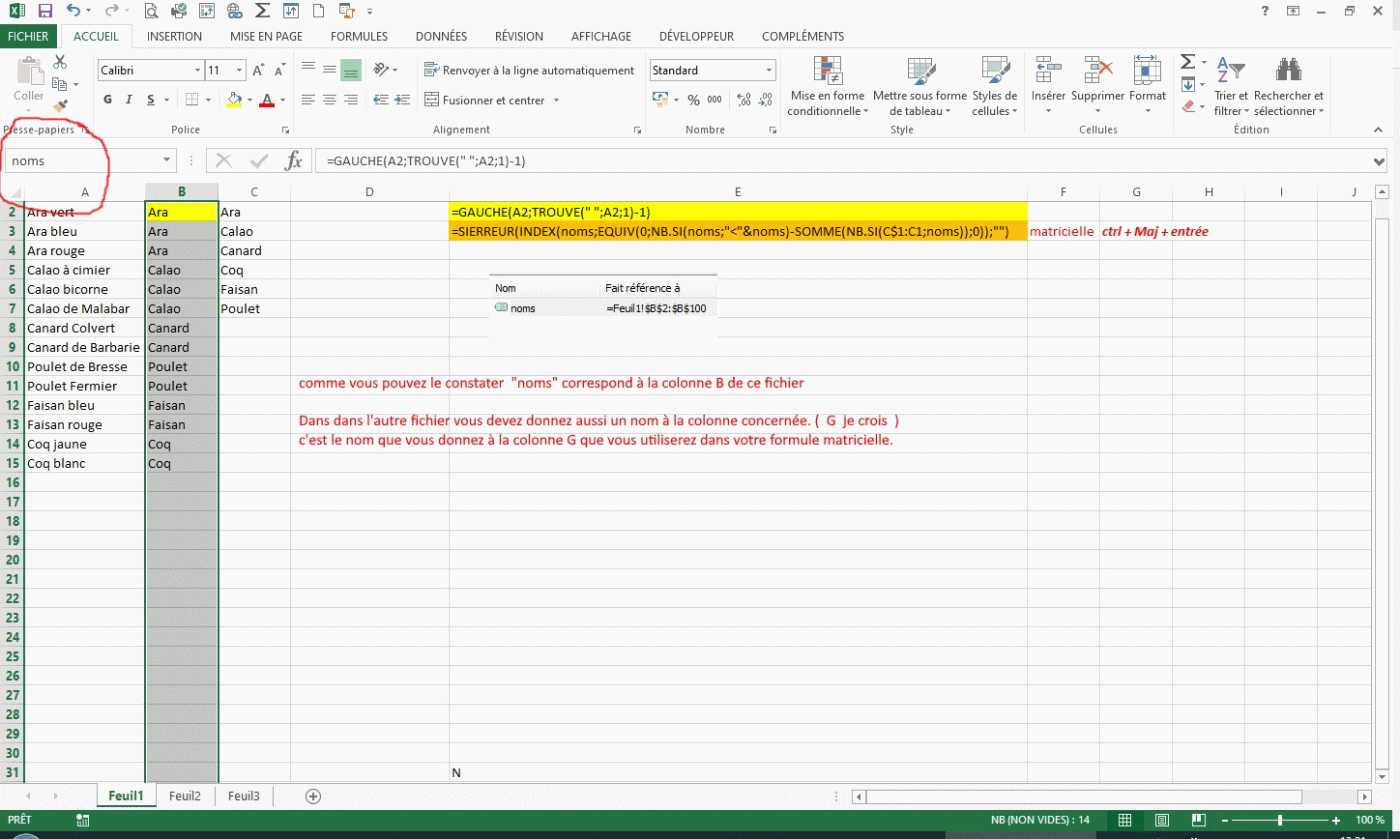Click the formula bar input field
Viewport: 1400px width, 839px height.
pos(840,161)
